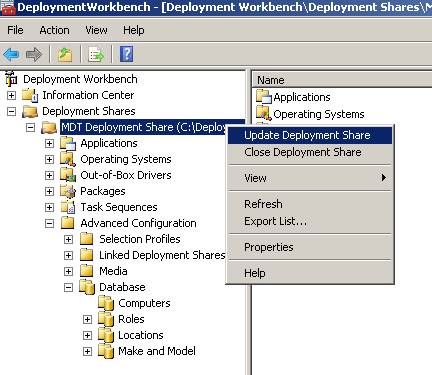
Task: Collapse the Database tree node
Action: [68, 287]
